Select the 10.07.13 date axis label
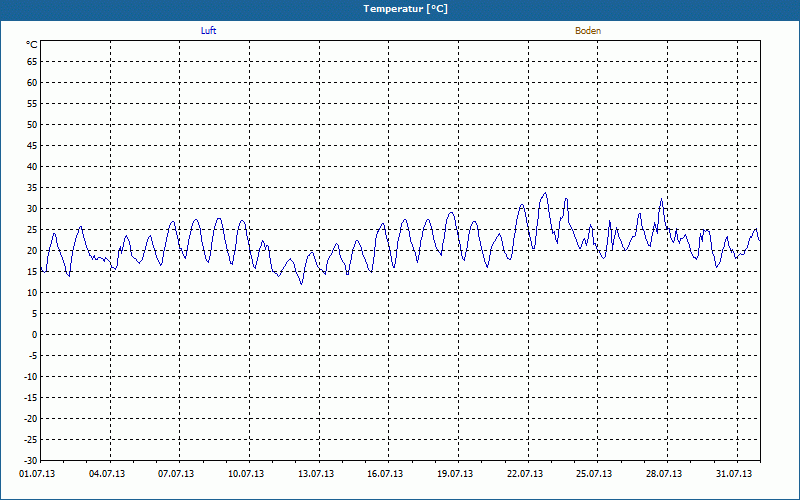Image resolution: width=800 pixels, height=500 pixels. [246, 474]
